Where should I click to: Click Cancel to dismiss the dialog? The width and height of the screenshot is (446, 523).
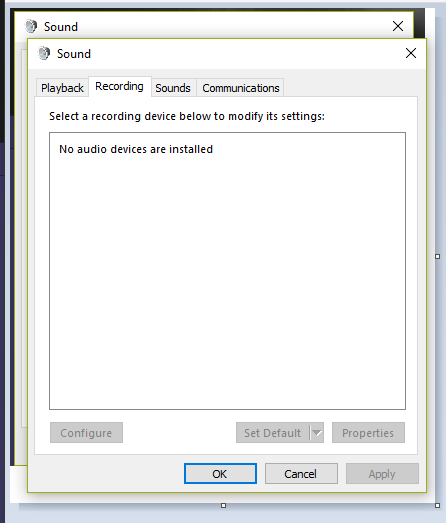tap(301, 474)
